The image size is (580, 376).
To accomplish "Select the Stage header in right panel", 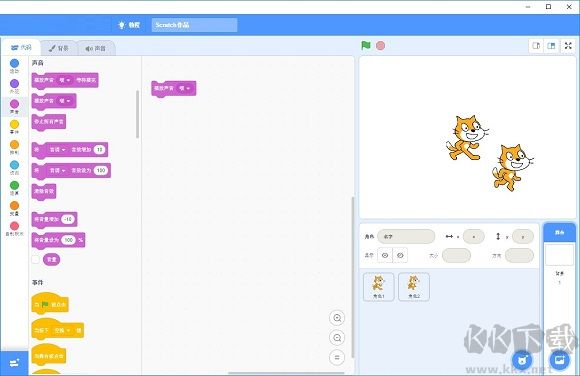I will (x=559, y=232).
